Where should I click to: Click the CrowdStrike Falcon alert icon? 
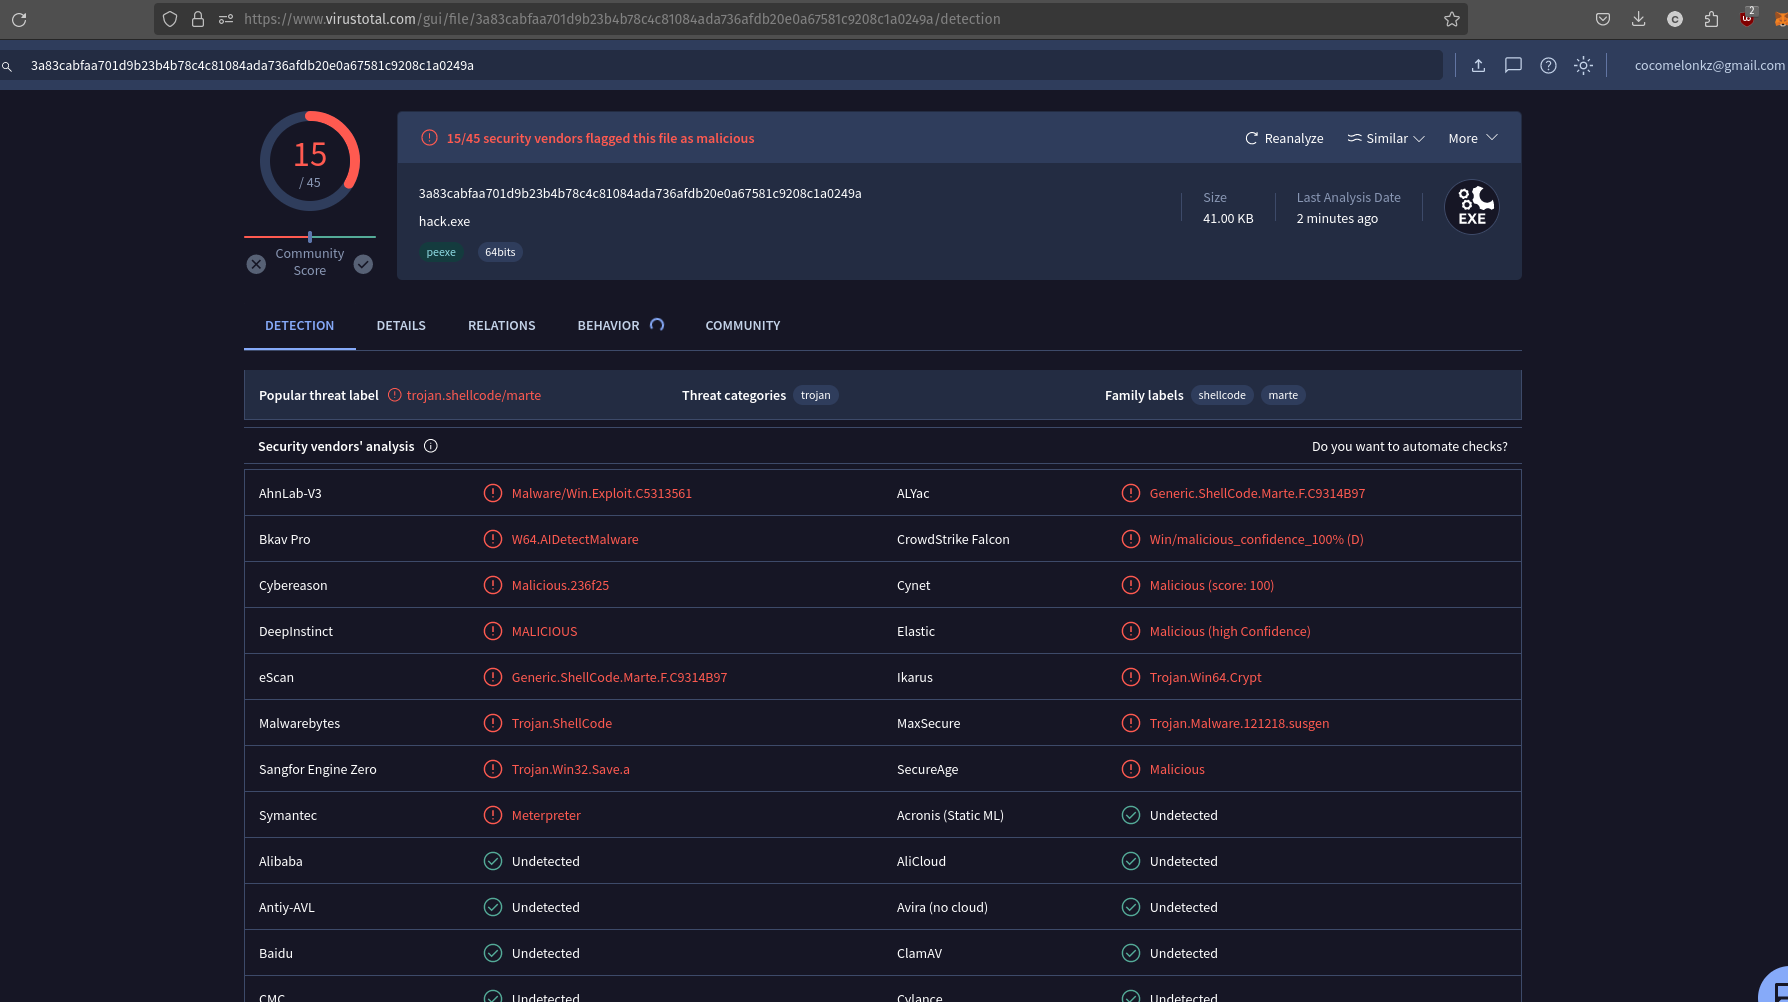click(x=1131, y=539)
